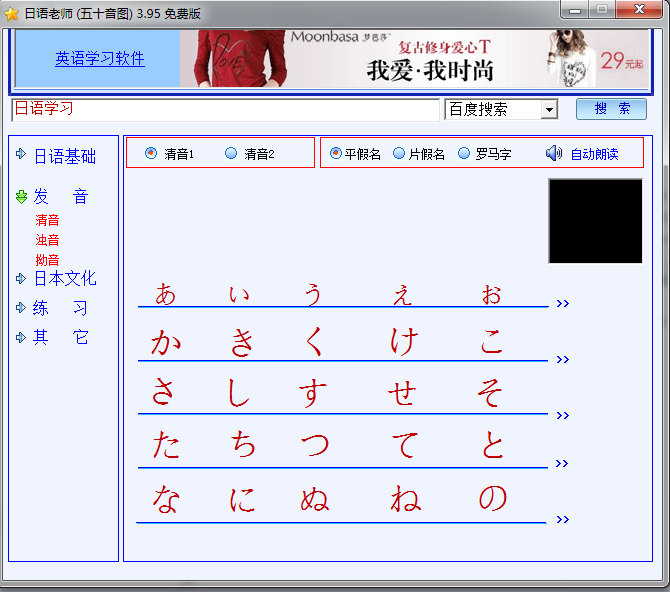Close the 日语老师 window
670x592 pixels.
[x=639, y=9]
